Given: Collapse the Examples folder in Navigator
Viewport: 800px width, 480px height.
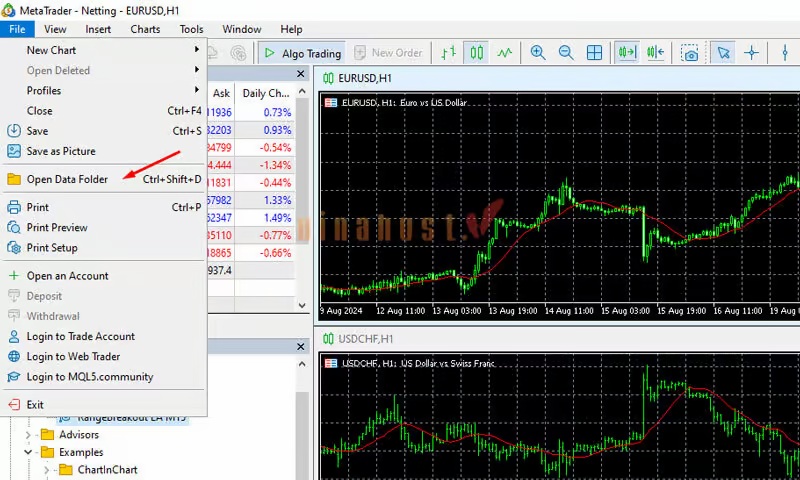Looking at the screenshot, I should [x=28, y=452].
